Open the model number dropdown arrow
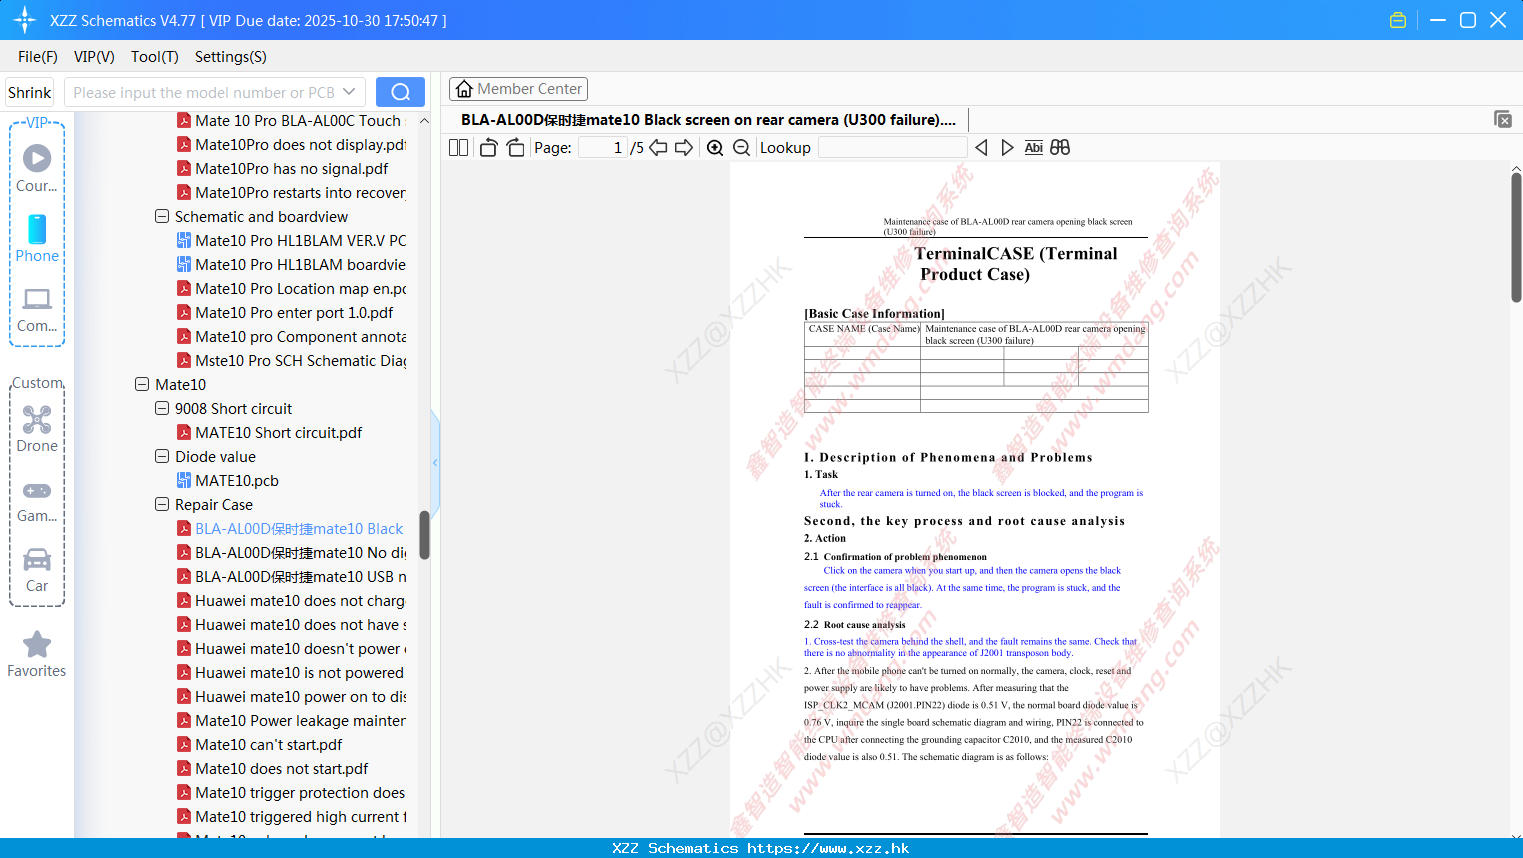 [349, 92]
